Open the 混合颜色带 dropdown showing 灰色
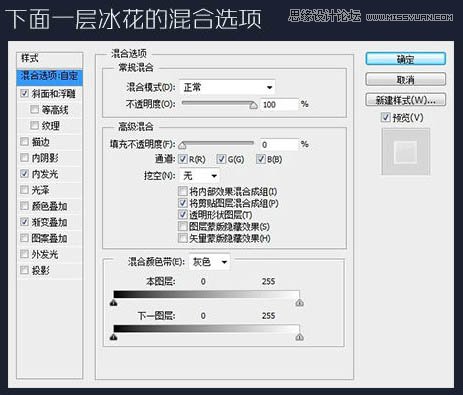This screenshot has width=463, height=395. (x=209, y=262)
